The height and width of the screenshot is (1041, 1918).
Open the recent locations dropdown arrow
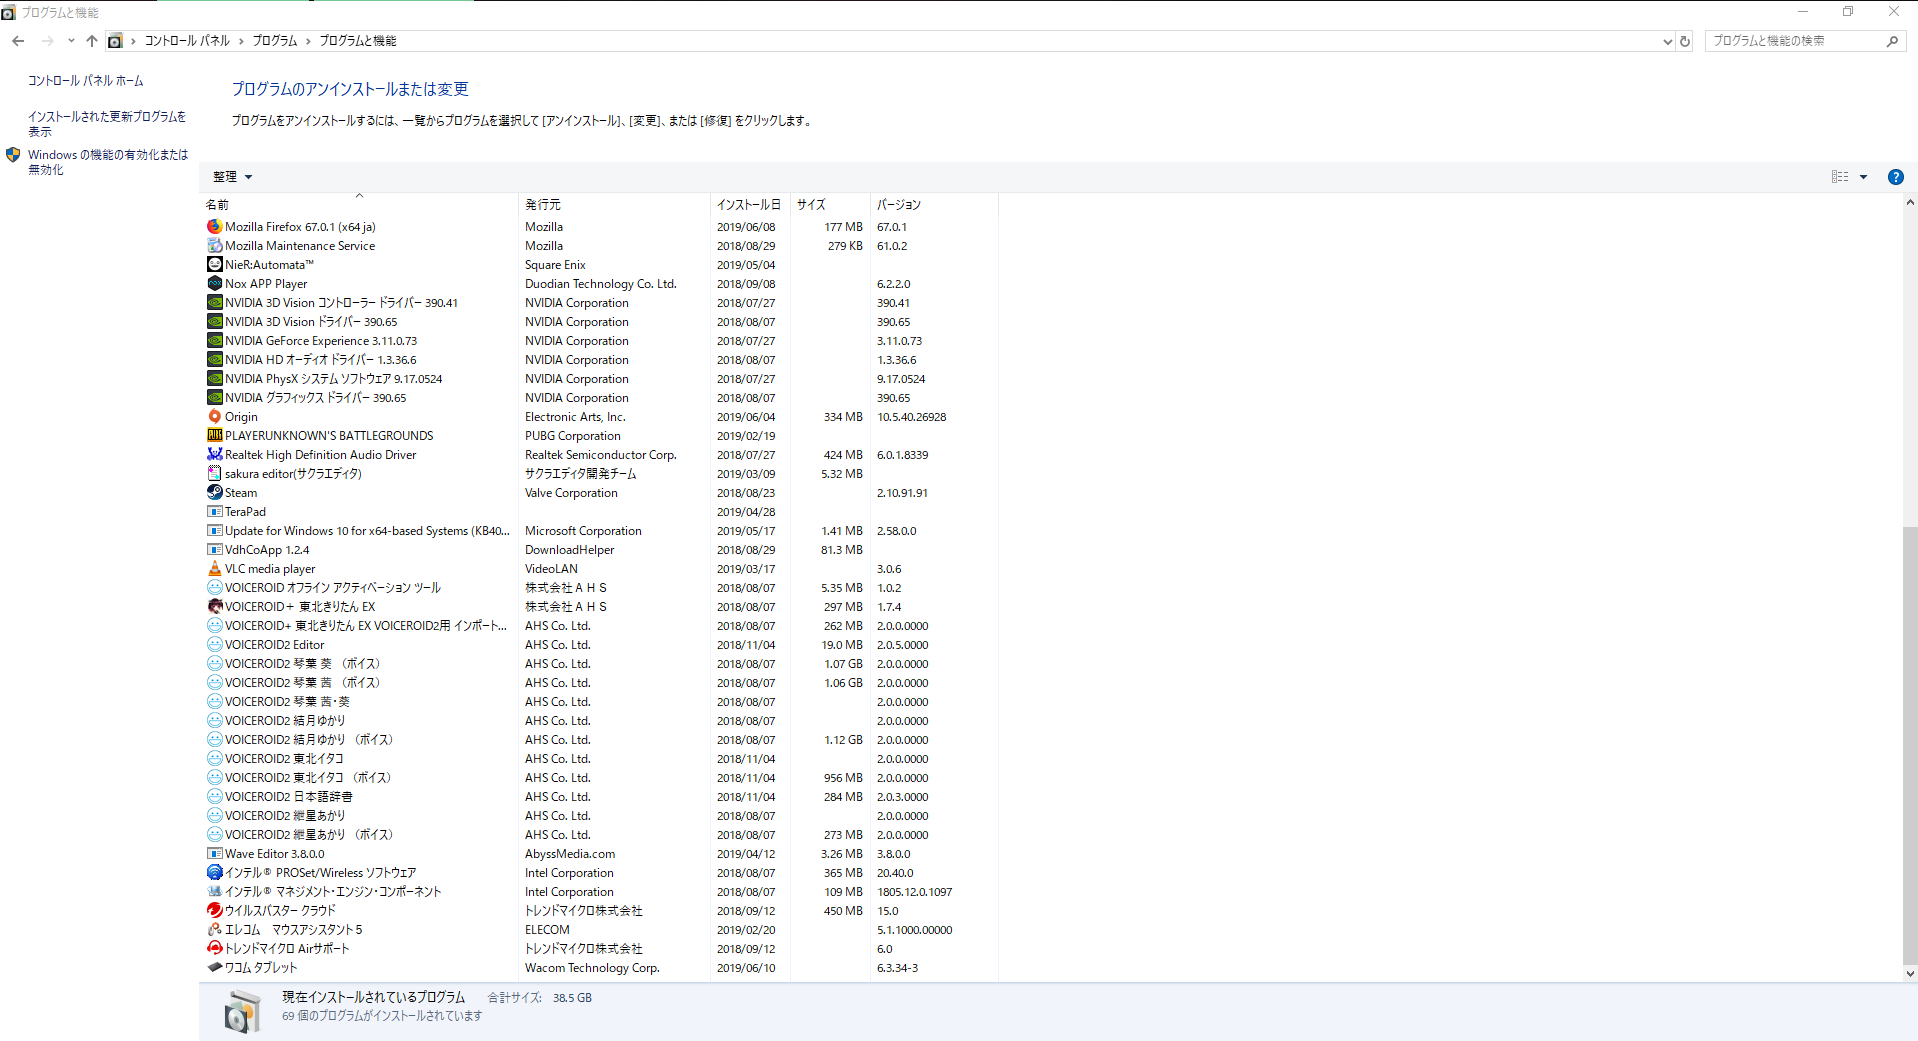coord(71,41)
